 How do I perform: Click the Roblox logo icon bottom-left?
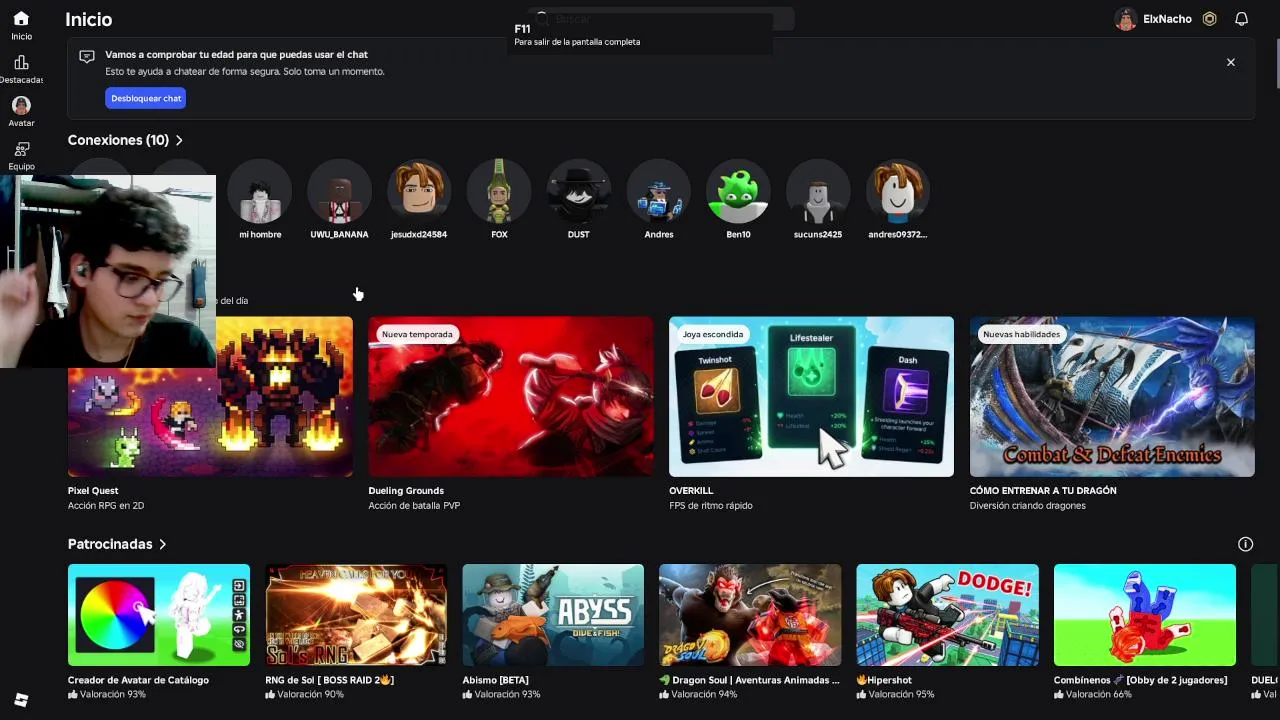tap(21, 700)
